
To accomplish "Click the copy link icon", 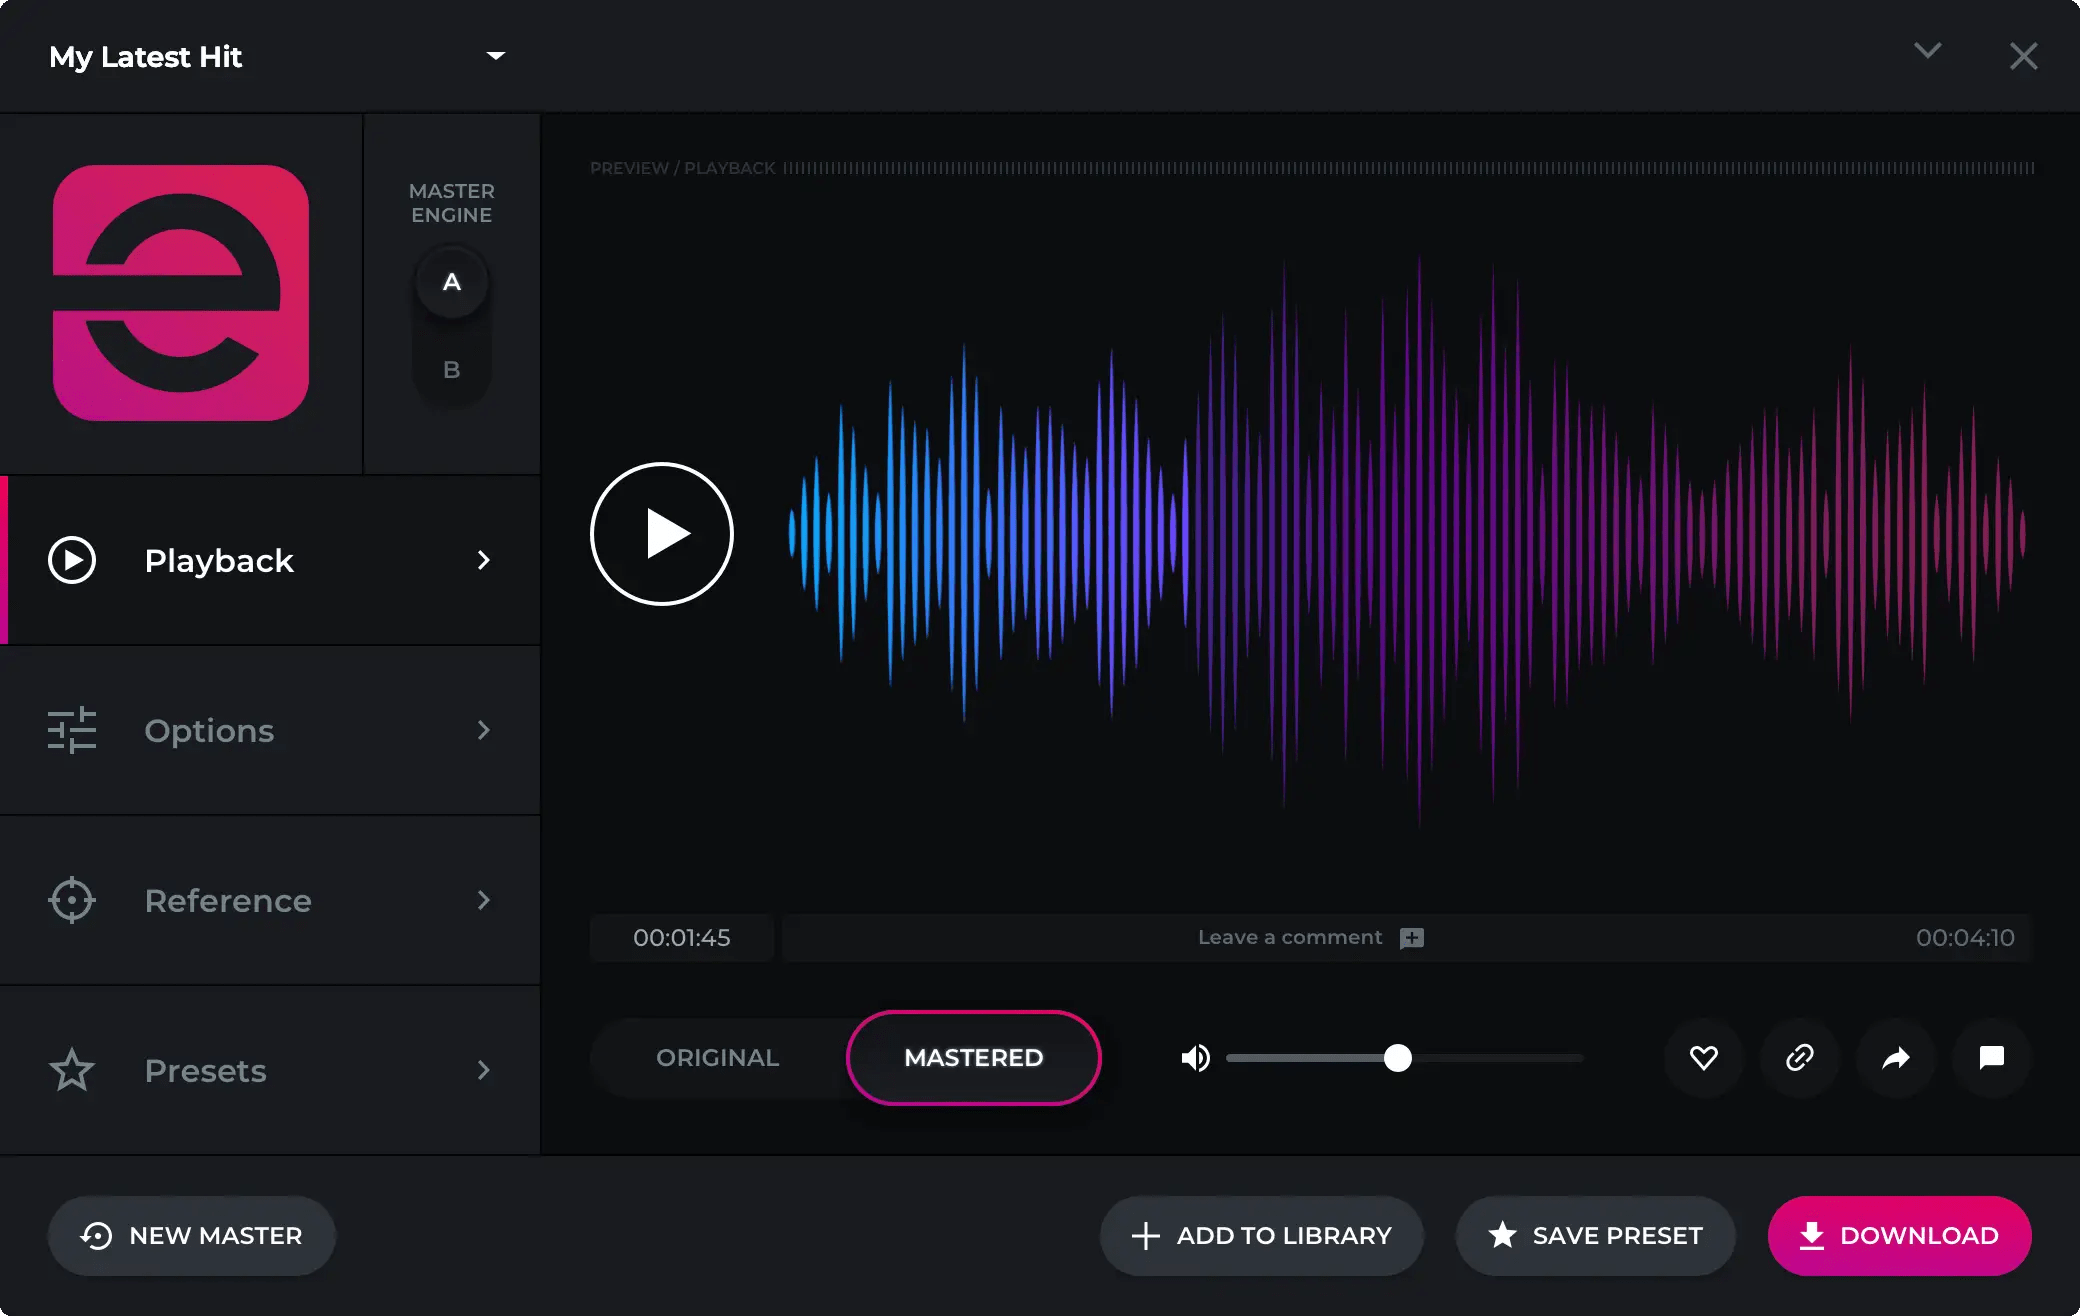I will [1799, 1058].
